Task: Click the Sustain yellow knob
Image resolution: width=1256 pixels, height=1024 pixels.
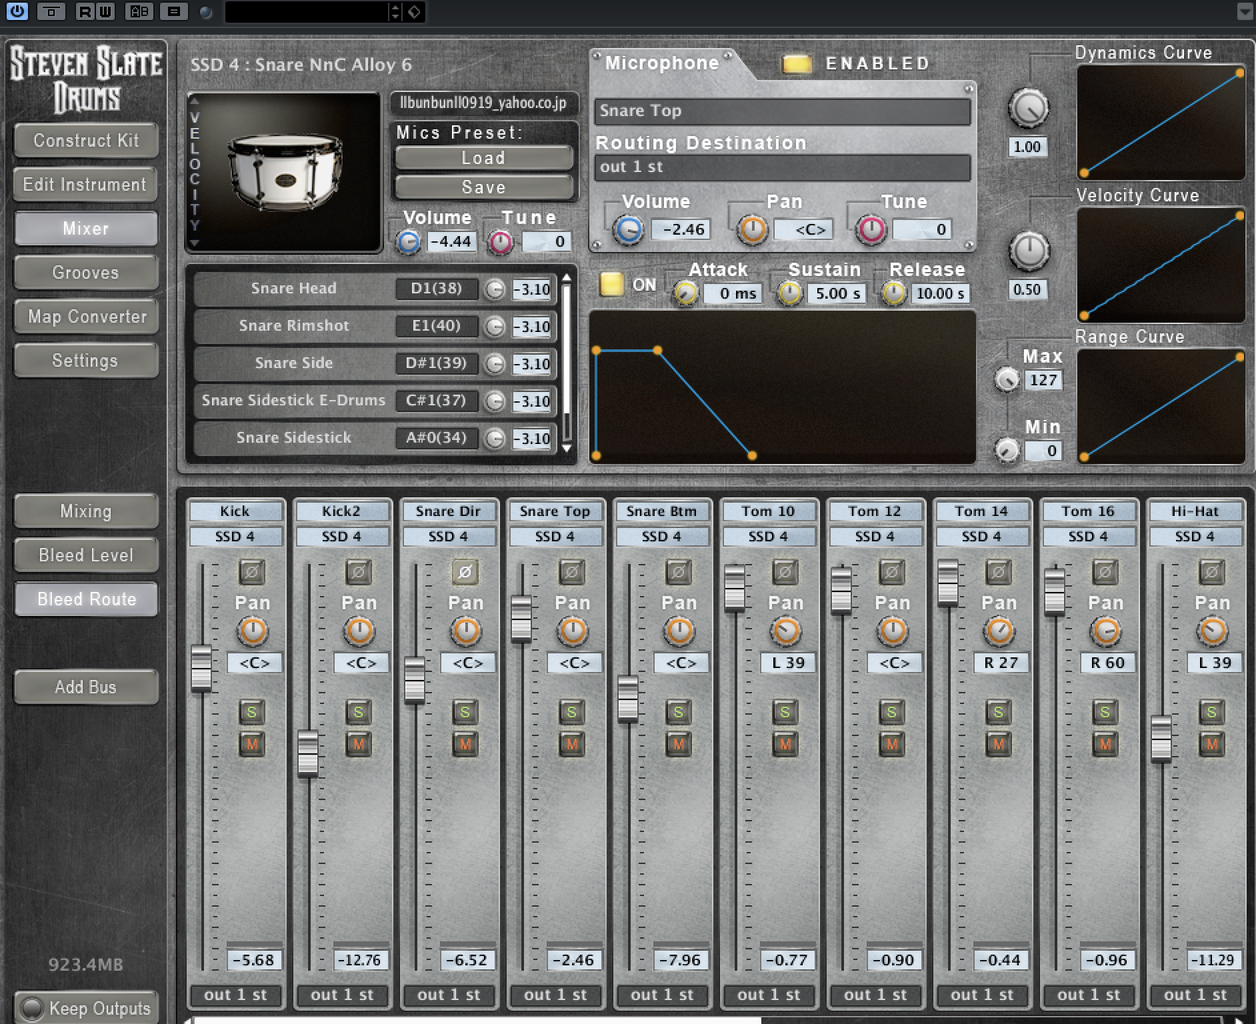Action: pyautogui.click(x=790, y=293)
